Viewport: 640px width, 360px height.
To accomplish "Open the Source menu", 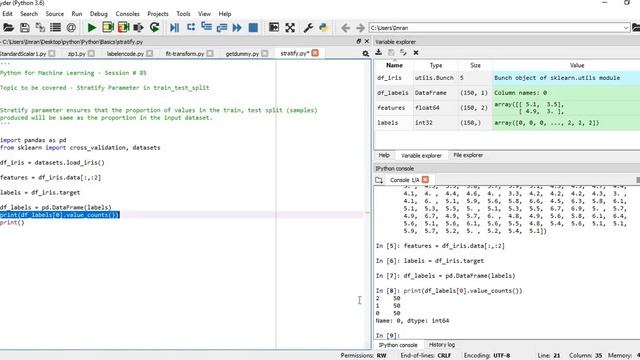I will (54, 13).
